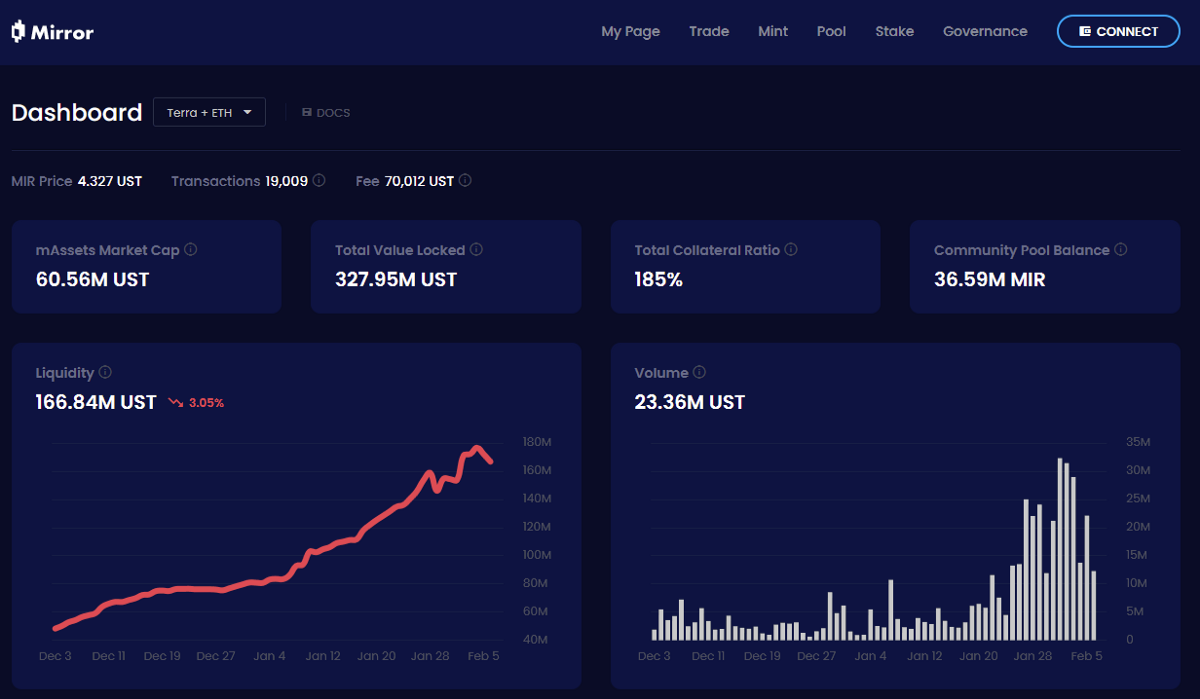Open the Transactions info icon
The width and height of the screenshot is (1200, 699).
319,181
